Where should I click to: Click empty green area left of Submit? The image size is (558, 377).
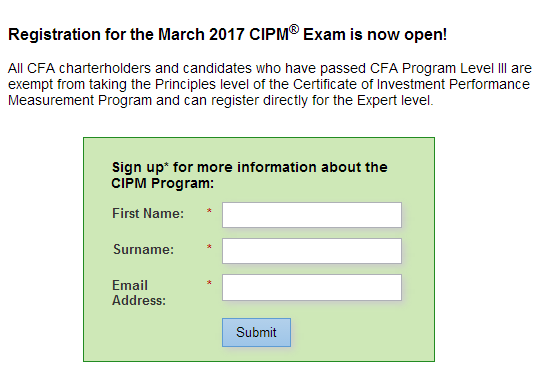pos(153,333)
